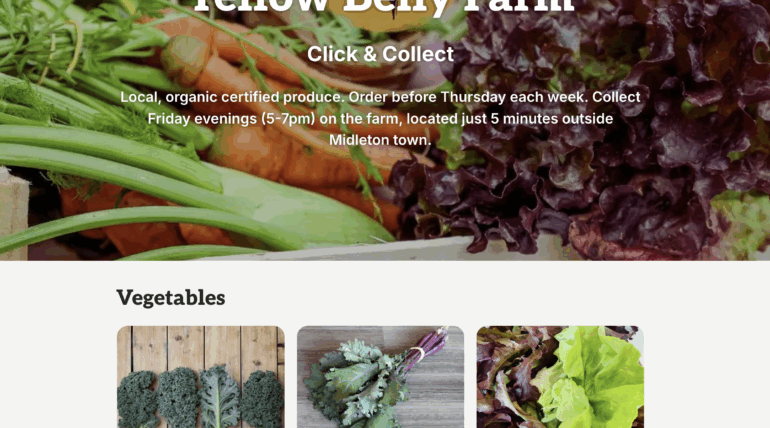Viewport: 770px width, 428px height.
Task: Click the 'Friday evenings (5-7pm)' text
Action: pos(231,118)
